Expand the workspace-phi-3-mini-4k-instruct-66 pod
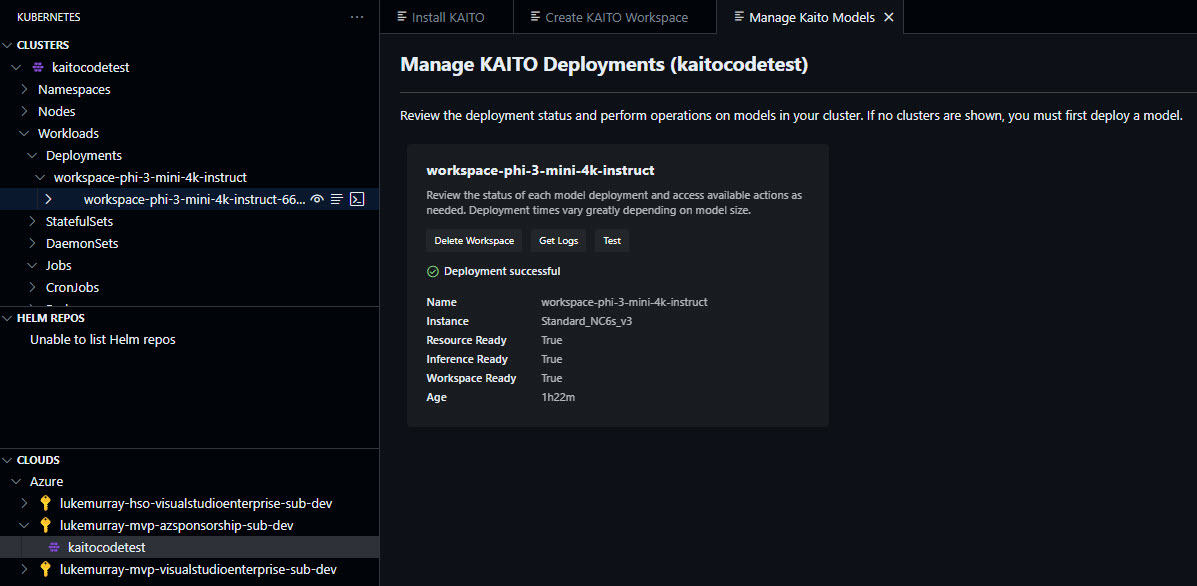1197x586 pixels. click(48, 199)
